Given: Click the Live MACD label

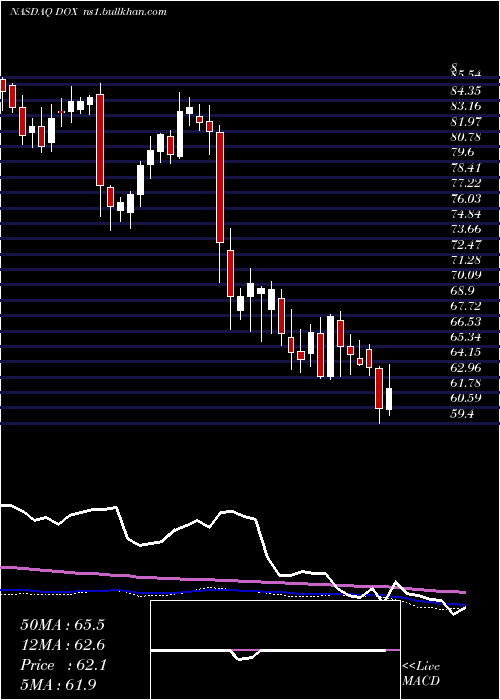Looking at the screenshot, I should tap(421, 674).
